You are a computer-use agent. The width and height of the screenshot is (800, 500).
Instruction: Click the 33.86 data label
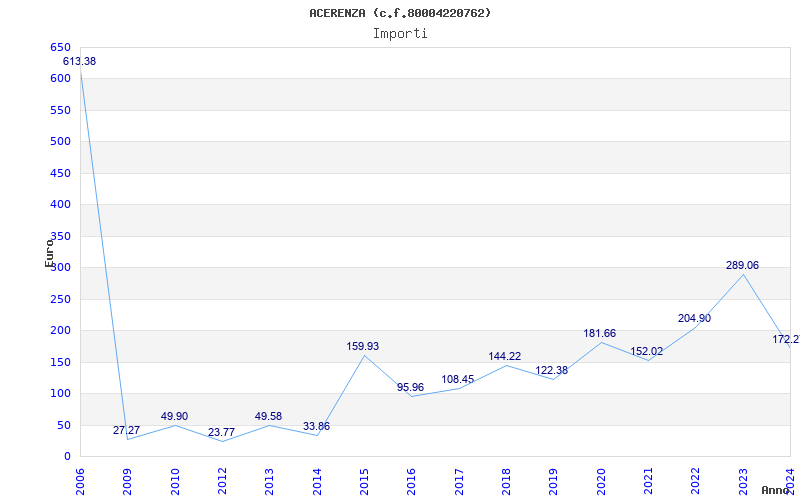[x=316, y=427]
